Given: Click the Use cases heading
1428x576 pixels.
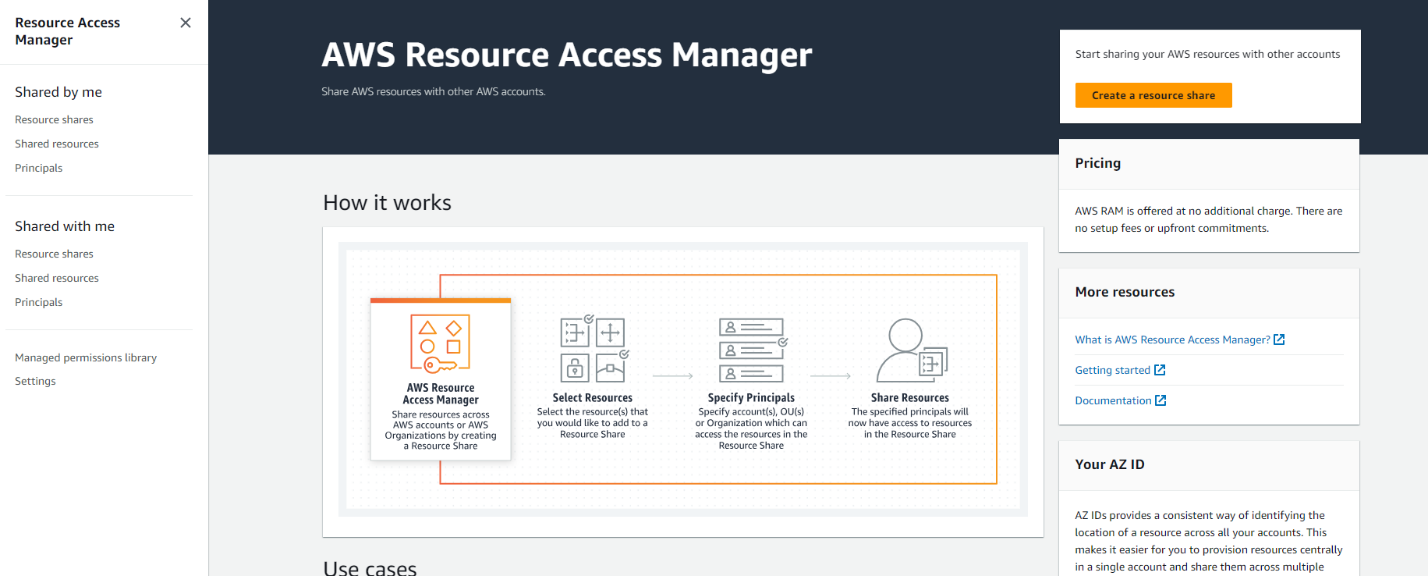Looking at the screenshot, I should [x=369, y=568].
